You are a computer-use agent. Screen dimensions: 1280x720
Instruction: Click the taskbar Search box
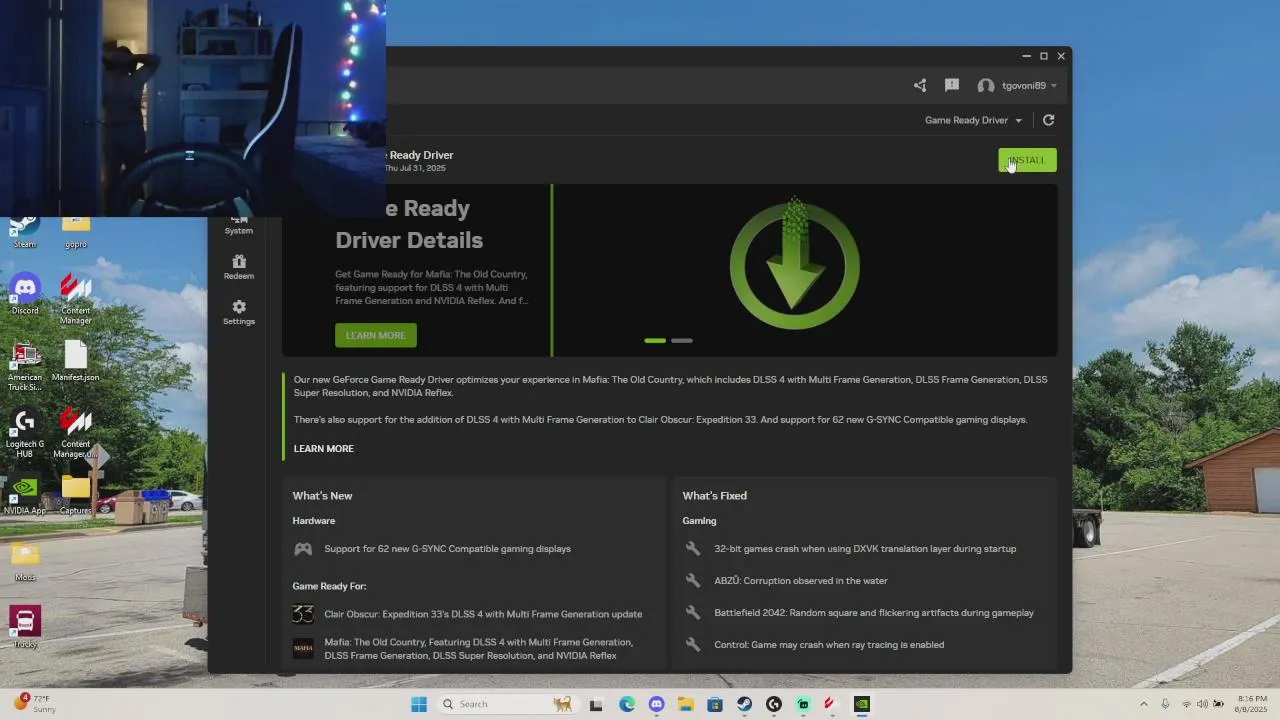[508, 704]
